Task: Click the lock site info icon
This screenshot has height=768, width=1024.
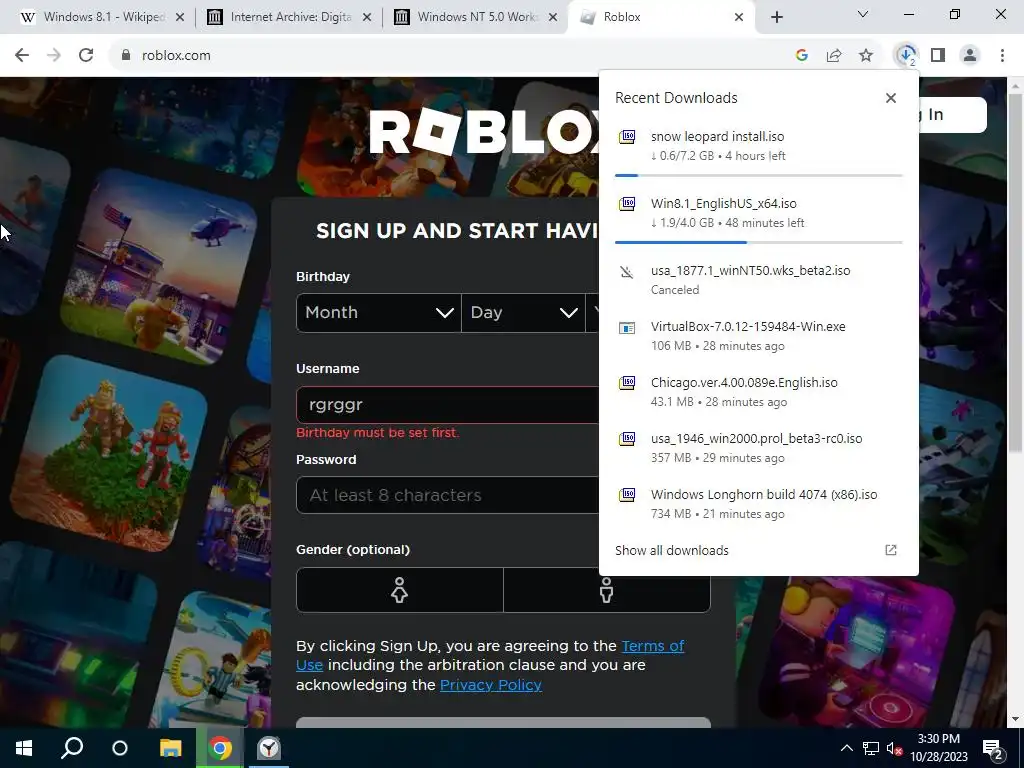Action: click(x=126, y=56)
